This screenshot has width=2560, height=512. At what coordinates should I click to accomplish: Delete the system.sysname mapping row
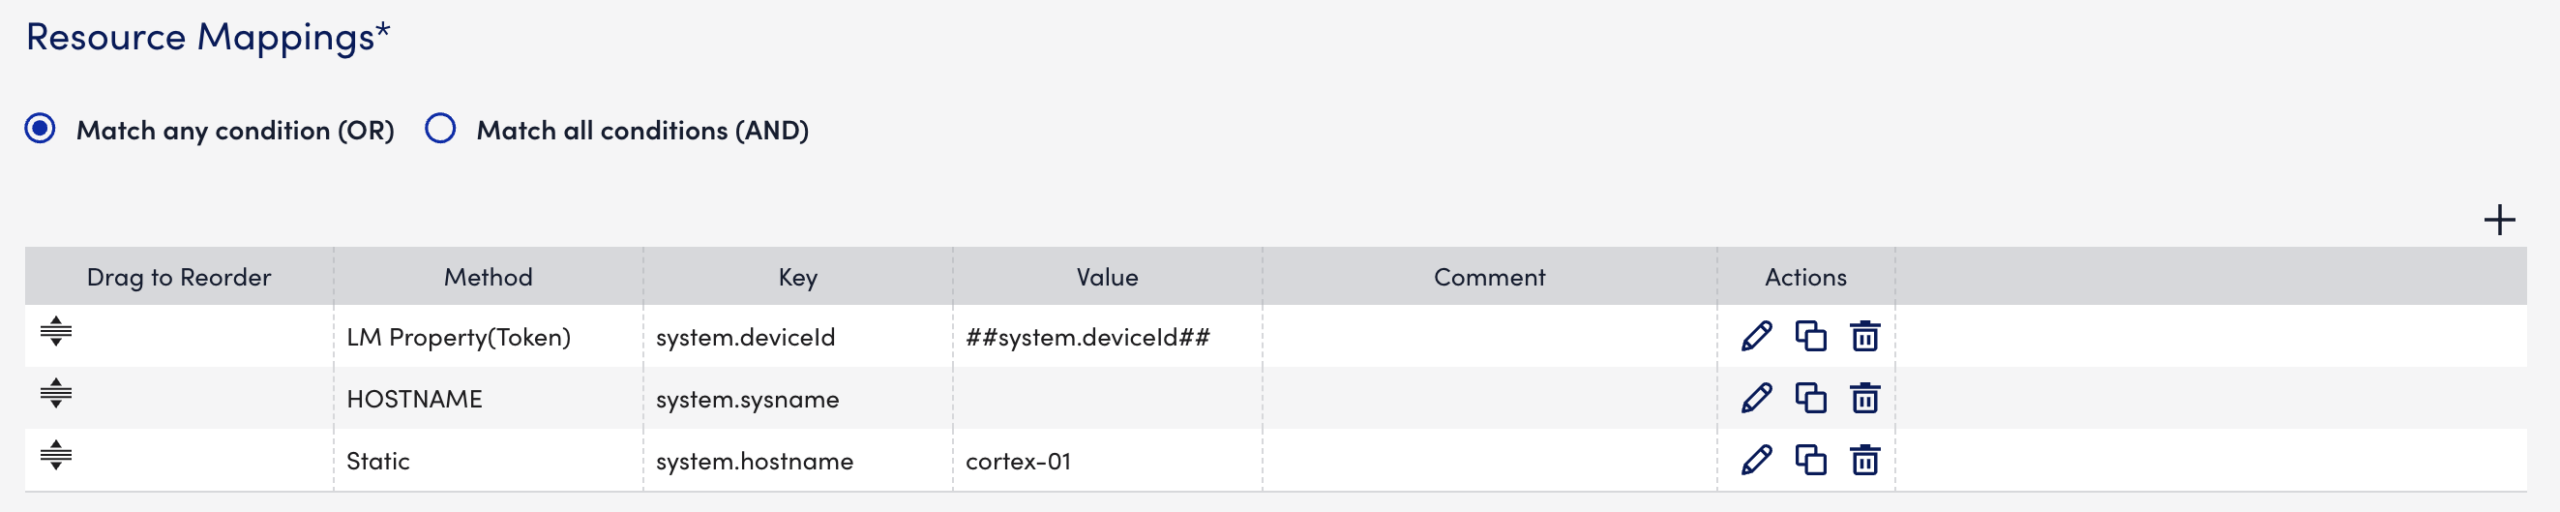(x=1864, y=399)
